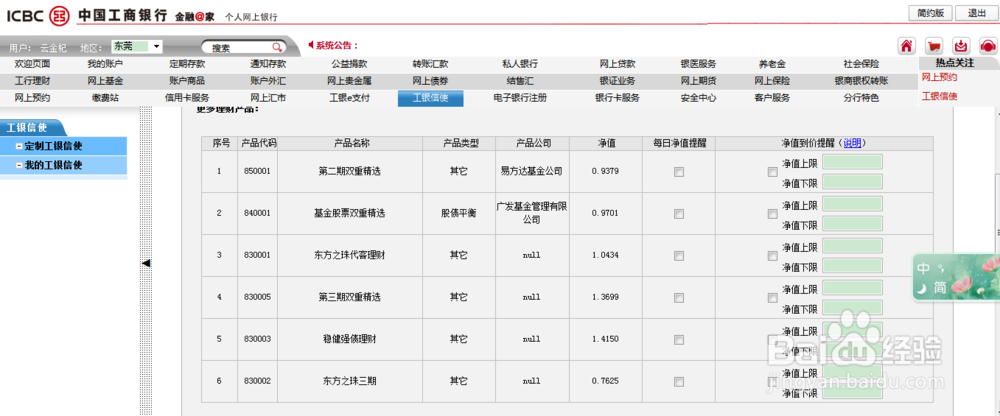Open 私人银行 menu
The height and width of the screenshot is (416, 1000).
(520, 64)
